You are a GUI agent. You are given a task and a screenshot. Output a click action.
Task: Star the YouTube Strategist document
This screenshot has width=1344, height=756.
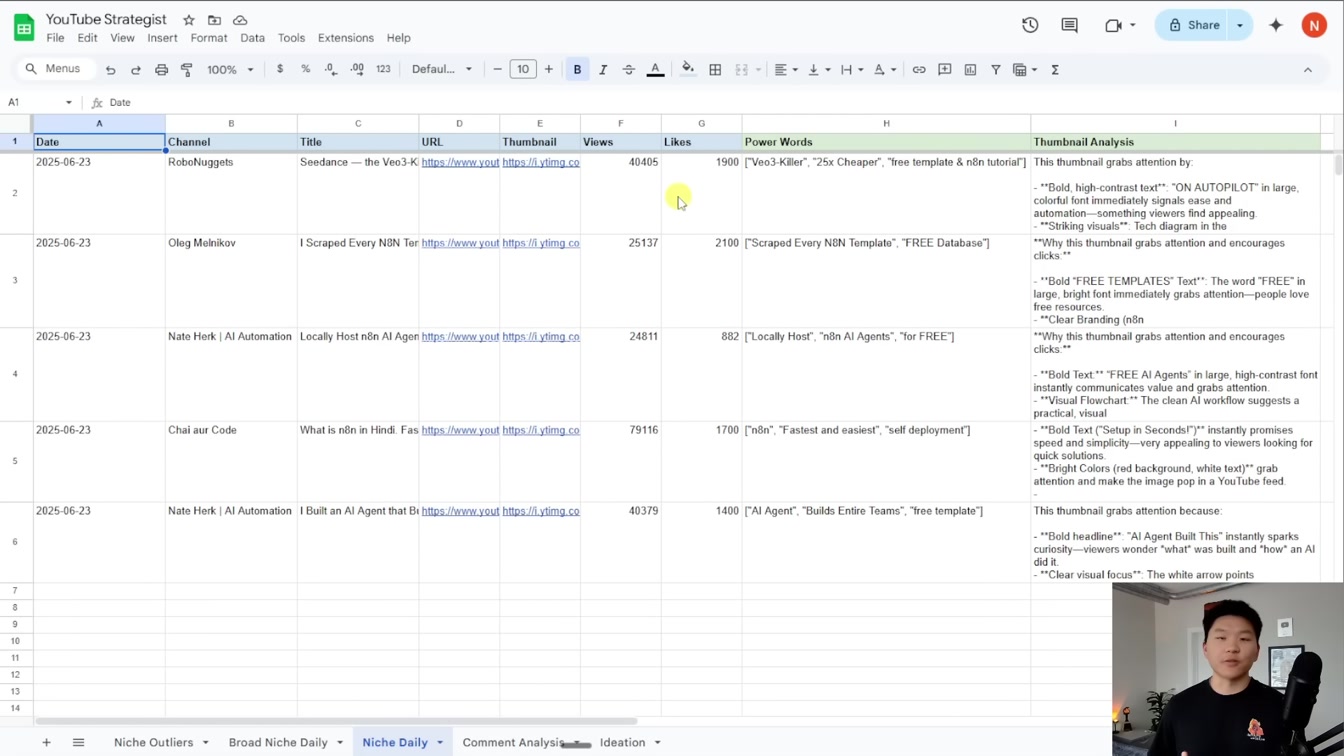tap(188, 20)
